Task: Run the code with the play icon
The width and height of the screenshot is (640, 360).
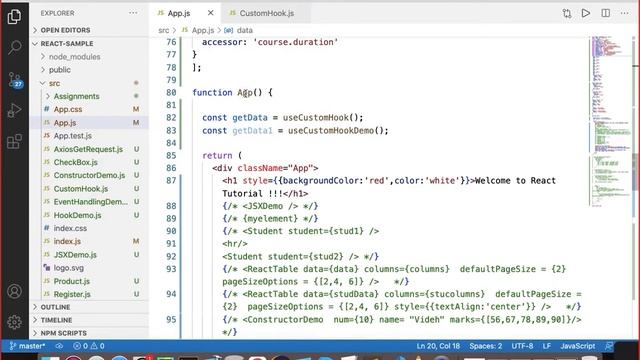Action: click(x=586, y=13)
